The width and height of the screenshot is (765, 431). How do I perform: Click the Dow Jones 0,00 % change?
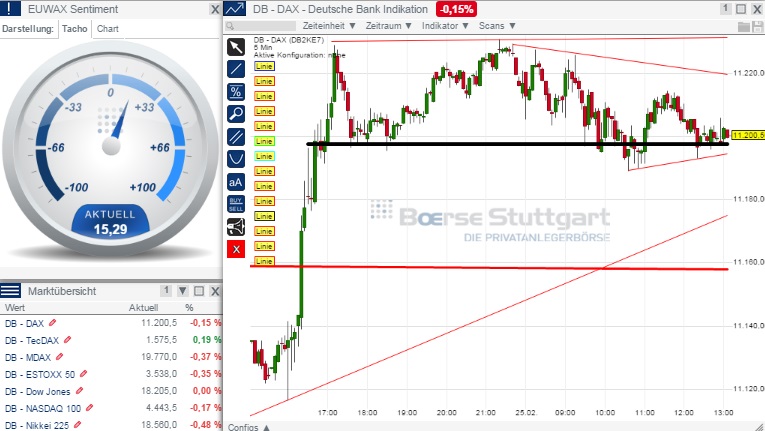point(207,391)
